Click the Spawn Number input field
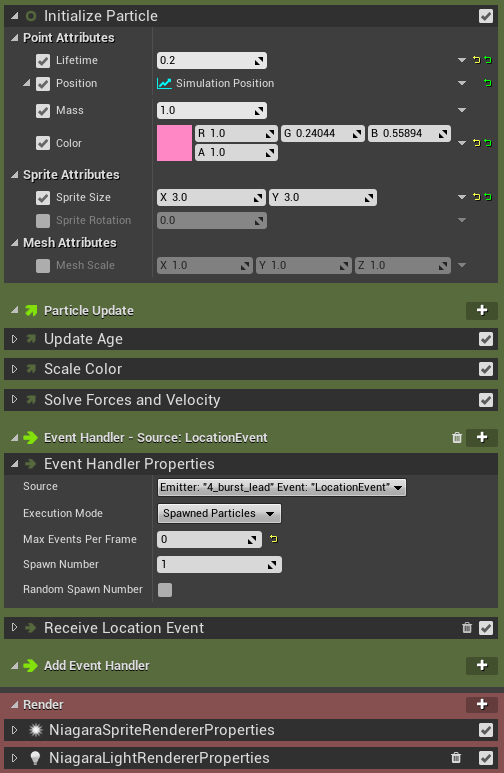 [219, 564]
